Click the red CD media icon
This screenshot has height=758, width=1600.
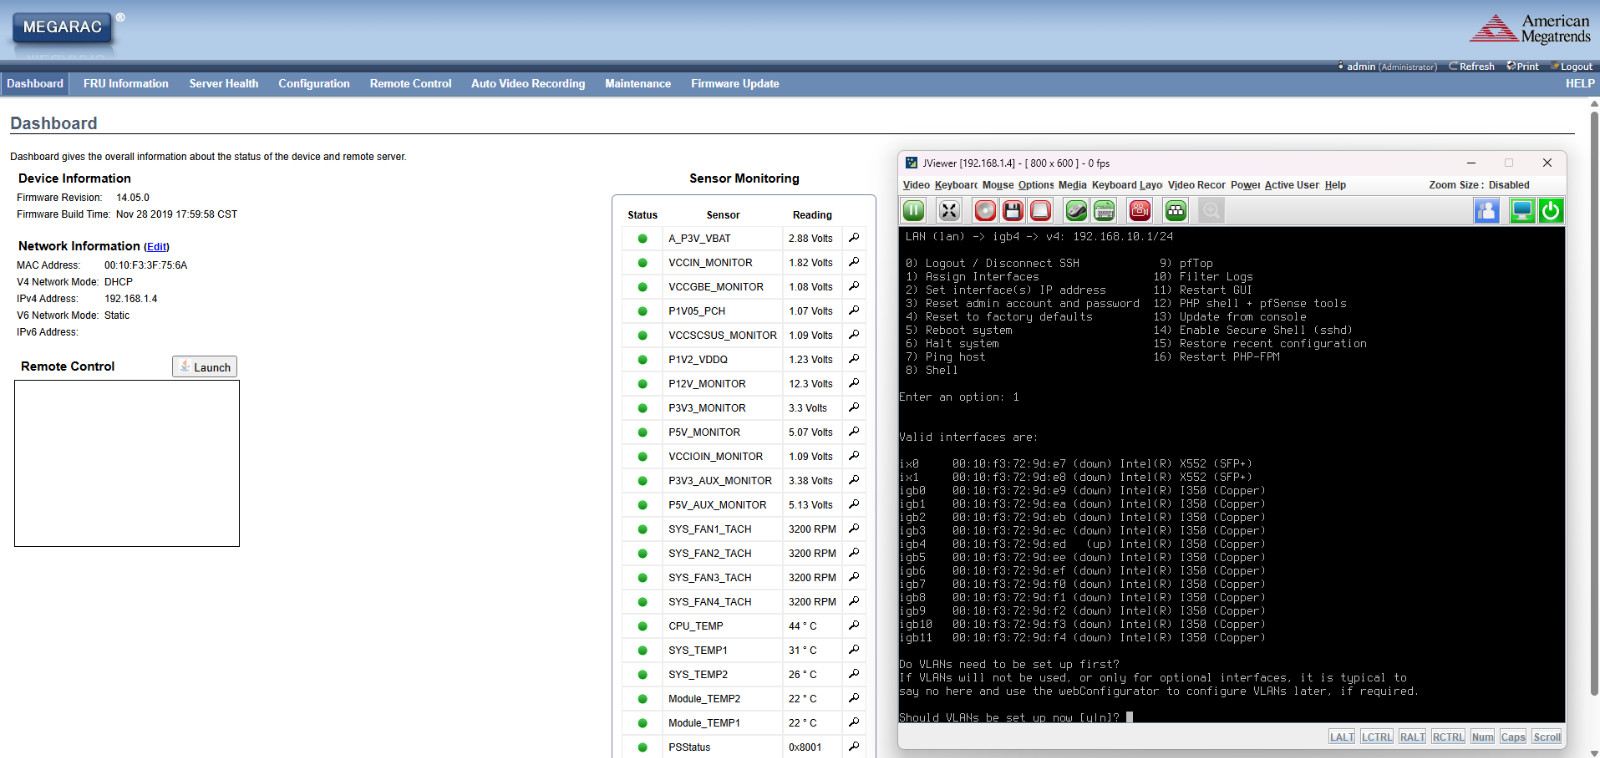[985, 210]
